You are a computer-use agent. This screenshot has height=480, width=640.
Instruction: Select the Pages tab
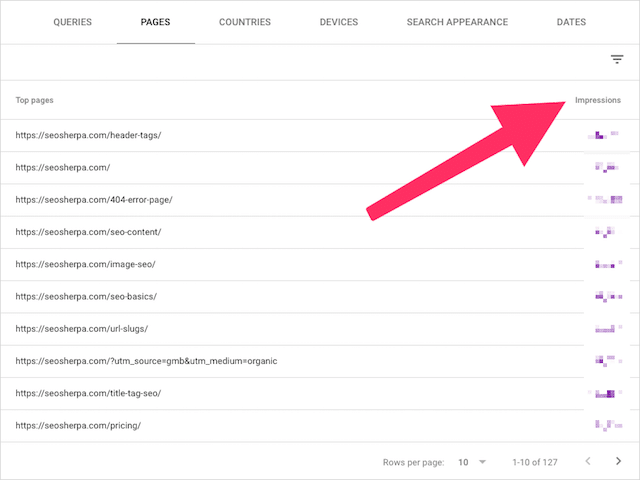point(156,22)
